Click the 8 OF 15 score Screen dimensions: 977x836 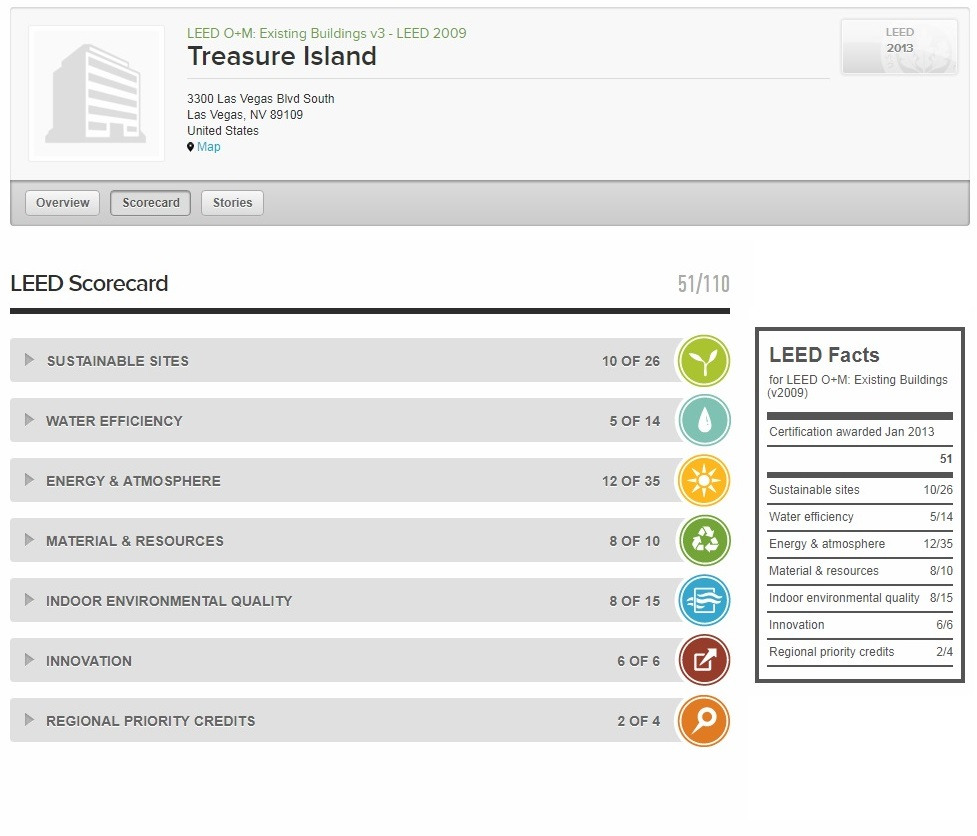click(x=634, y=601)
